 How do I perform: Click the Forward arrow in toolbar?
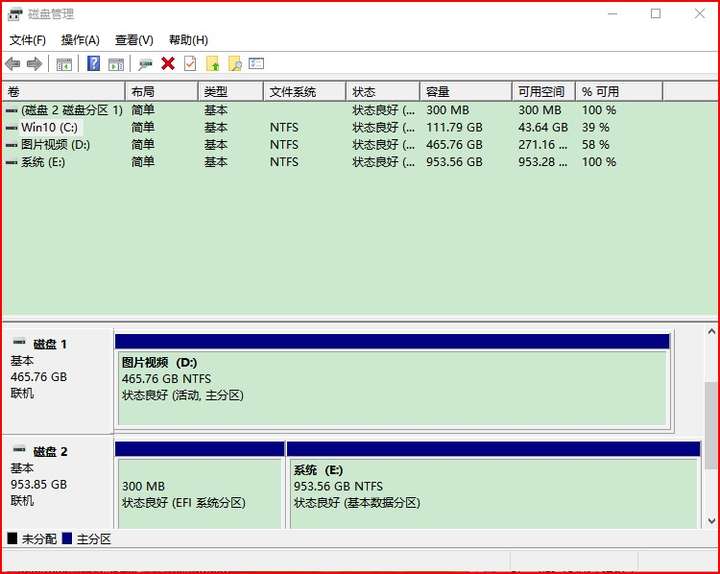click(x=34, y=64)
